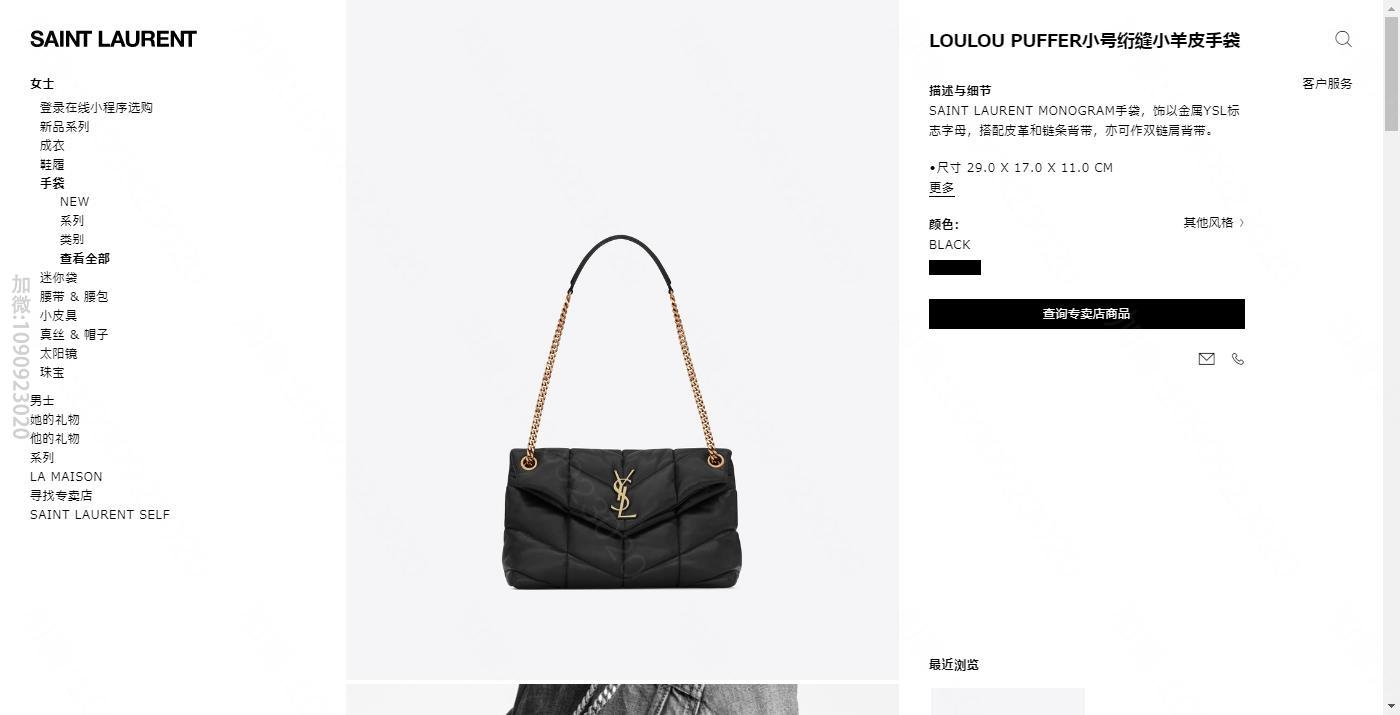Click the page vertical scrollbar
Screen dimensions: 1400x715
1391,357
